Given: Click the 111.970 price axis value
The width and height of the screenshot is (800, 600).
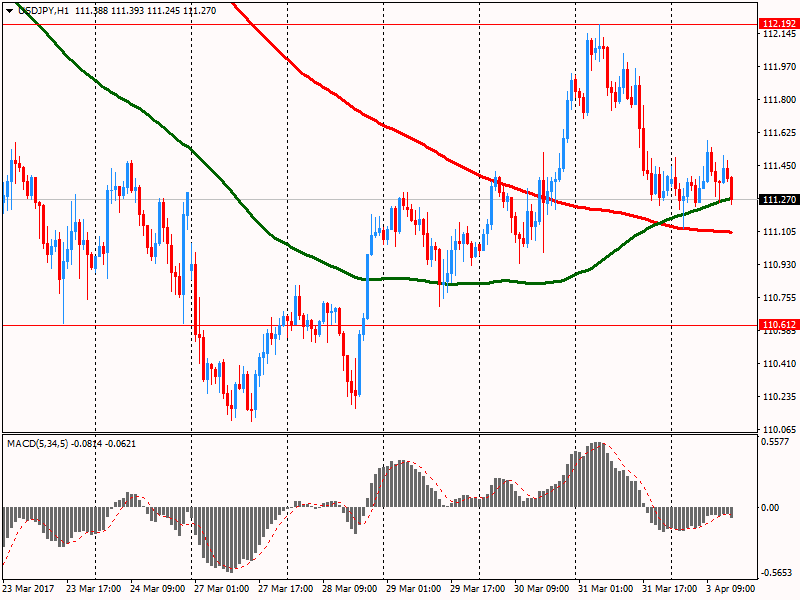Looking at the screenshot, I should pyautogui.click(x=779, y=67).
